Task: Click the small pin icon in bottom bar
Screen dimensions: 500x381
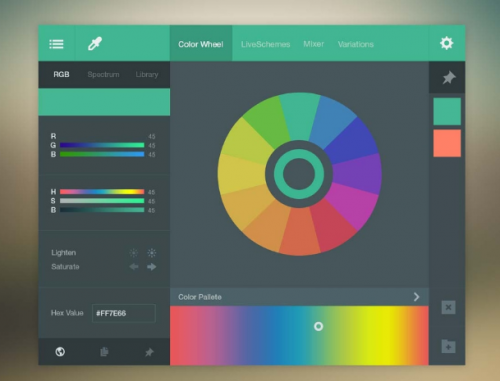Action: point(149,352)
